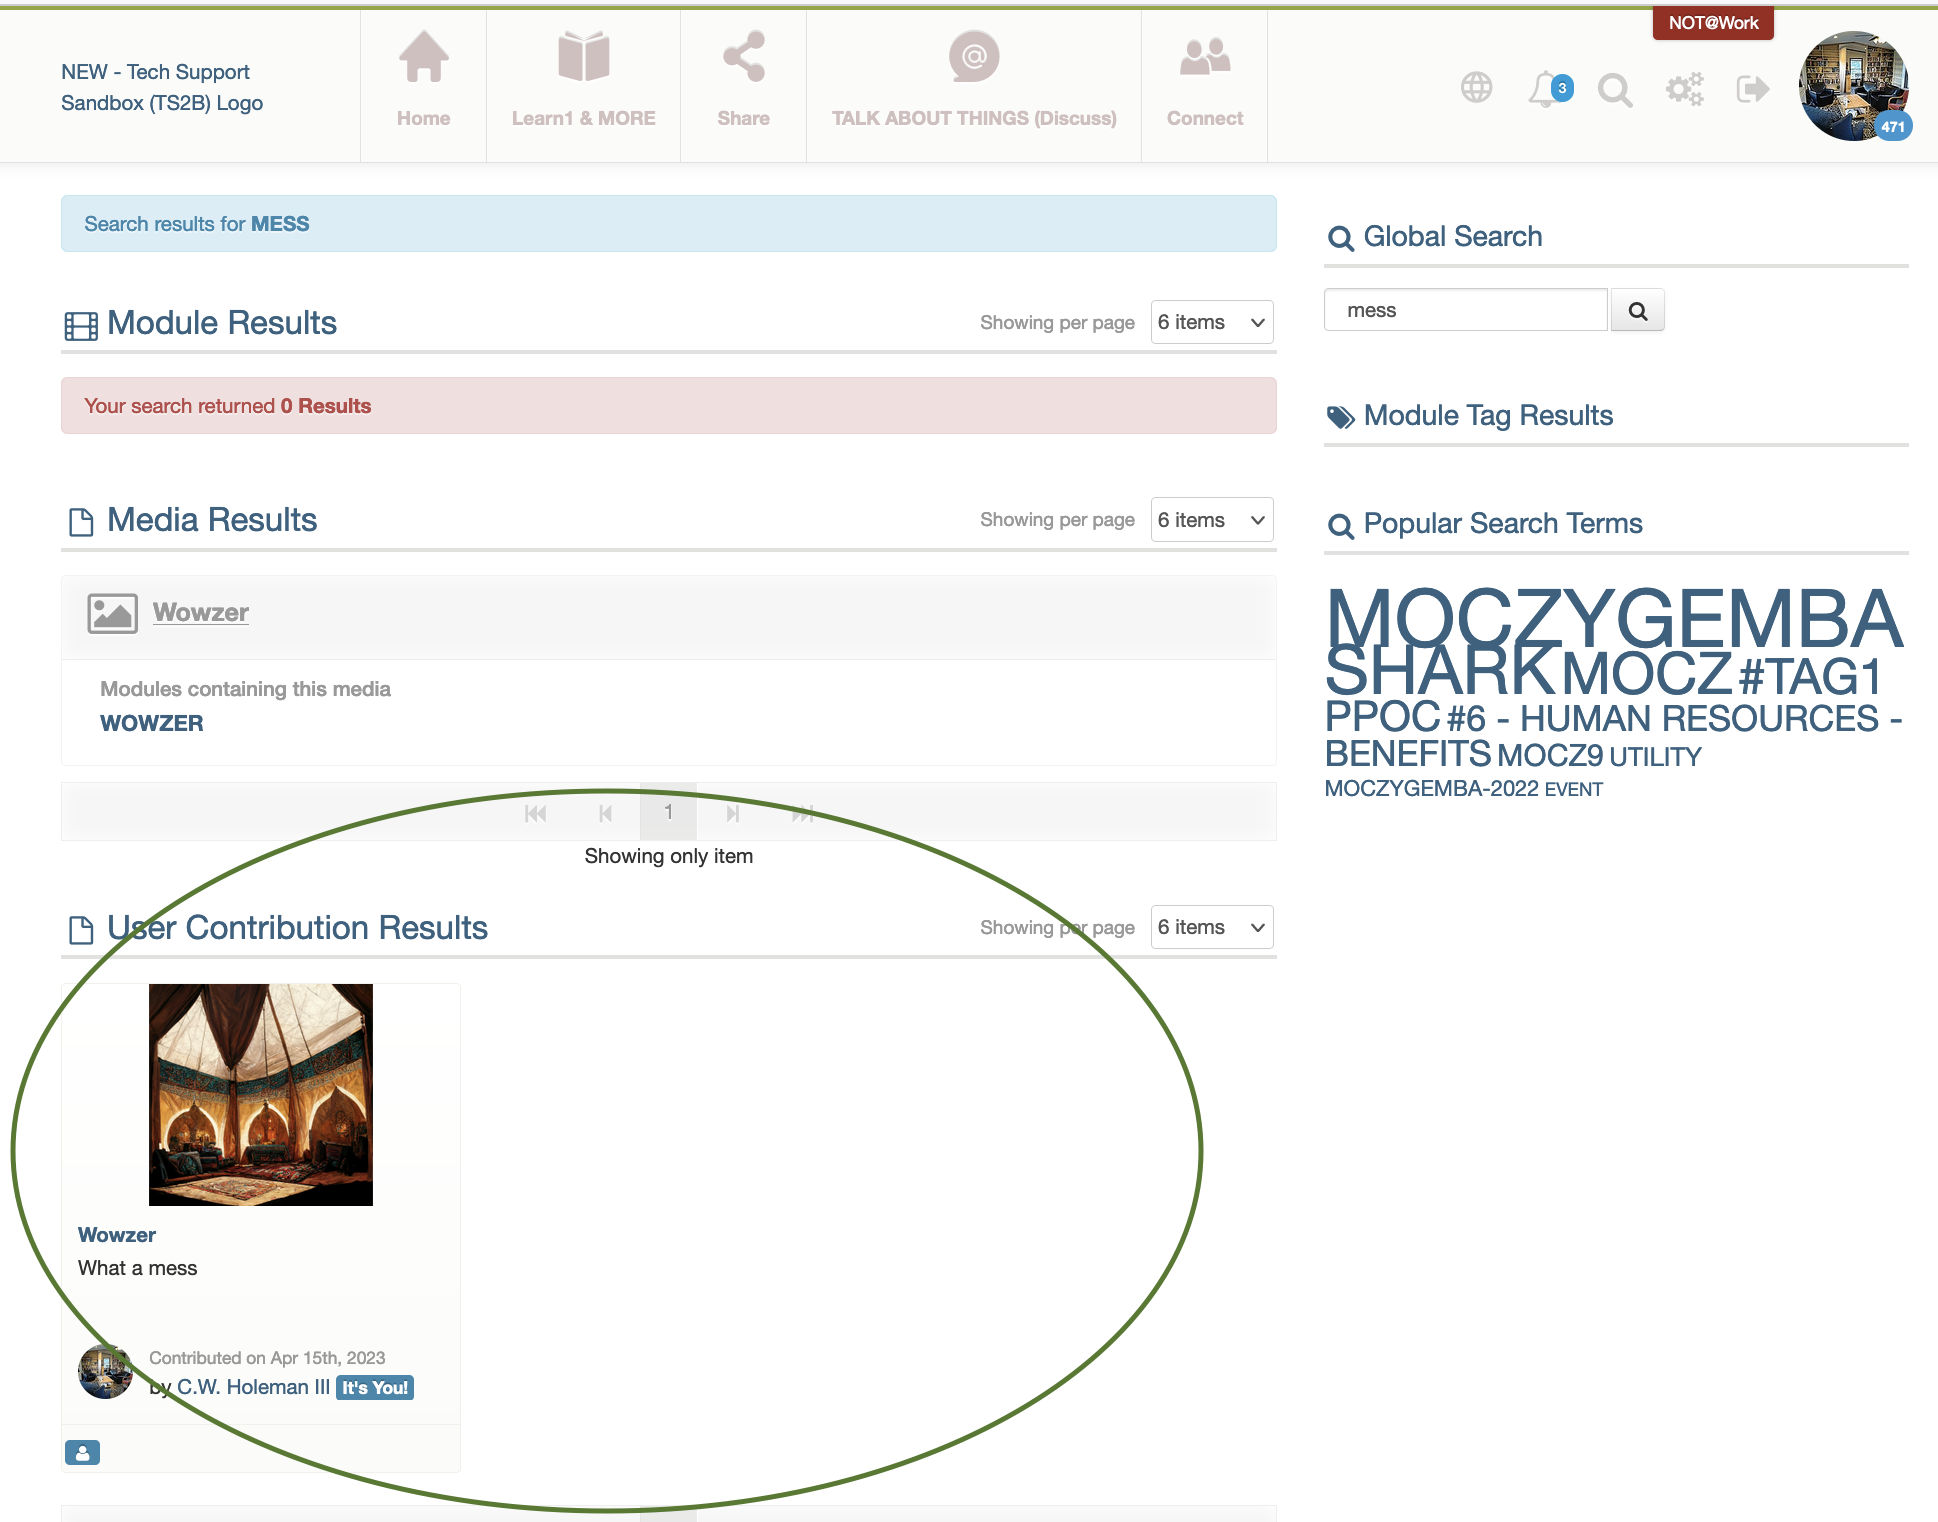Click the Global Search input field
The width and height of the screenshot is (1938, 1522).
point(1465,310)
